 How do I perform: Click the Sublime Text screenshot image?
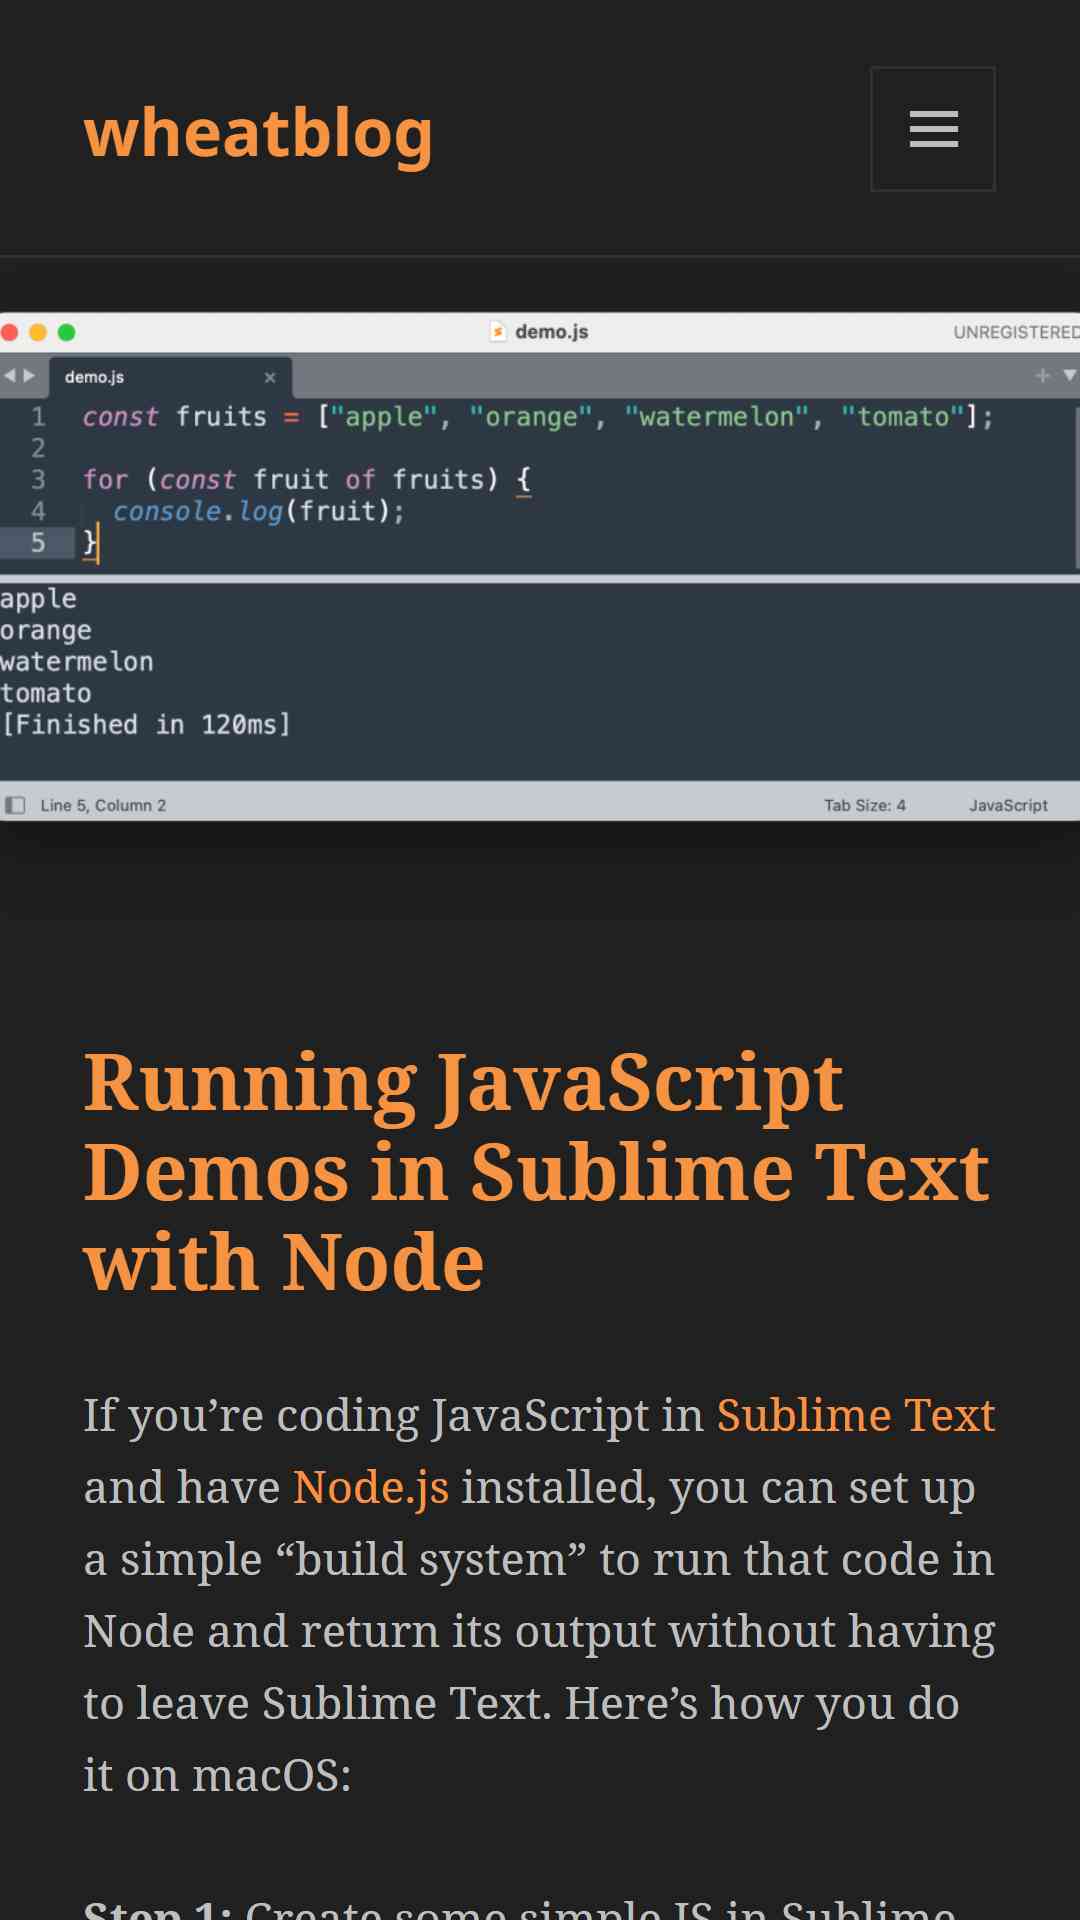(540, 566)
